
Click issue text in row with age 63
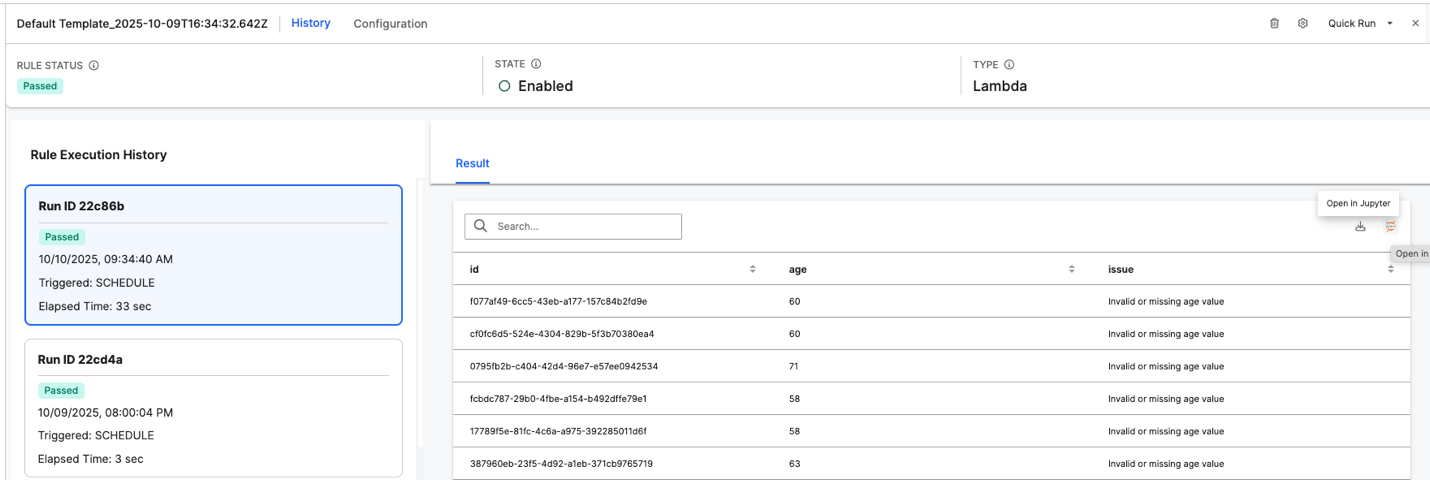pyautogui.click(x=1166, y=464)
